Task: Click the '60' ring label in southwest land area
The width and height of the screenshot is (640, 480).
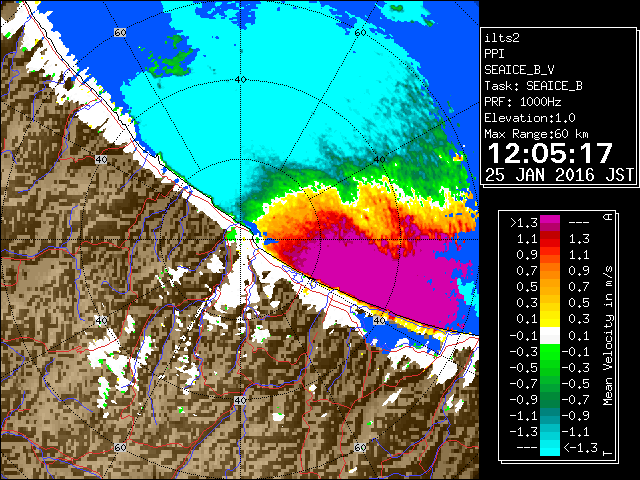Action: tap(120, 448)
